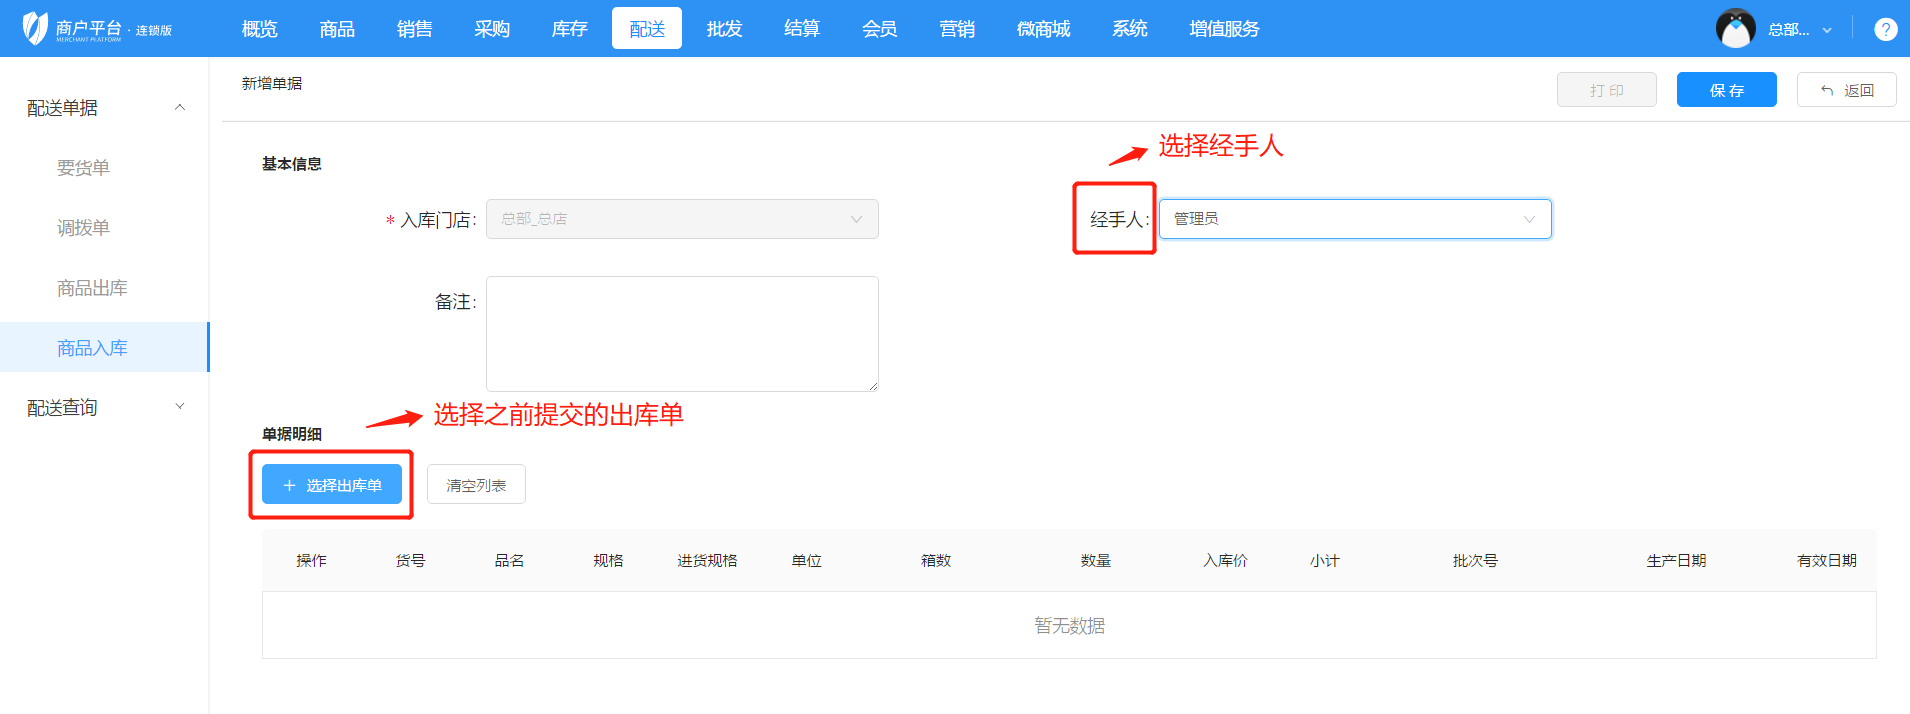The width and height of the screenshot is (1910, 714).
Task: Click the 选择出库单 button
Action: (332, 485)
